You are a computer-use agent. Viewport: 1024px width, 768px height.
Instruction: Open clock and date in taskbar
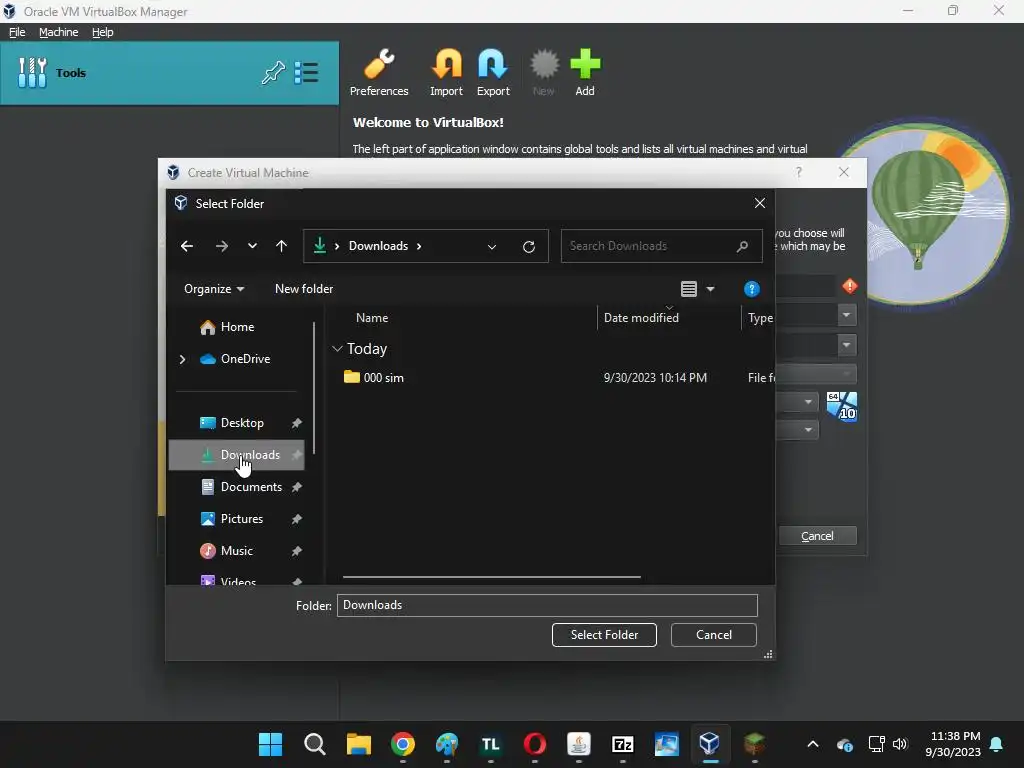[x=953, y=744]
